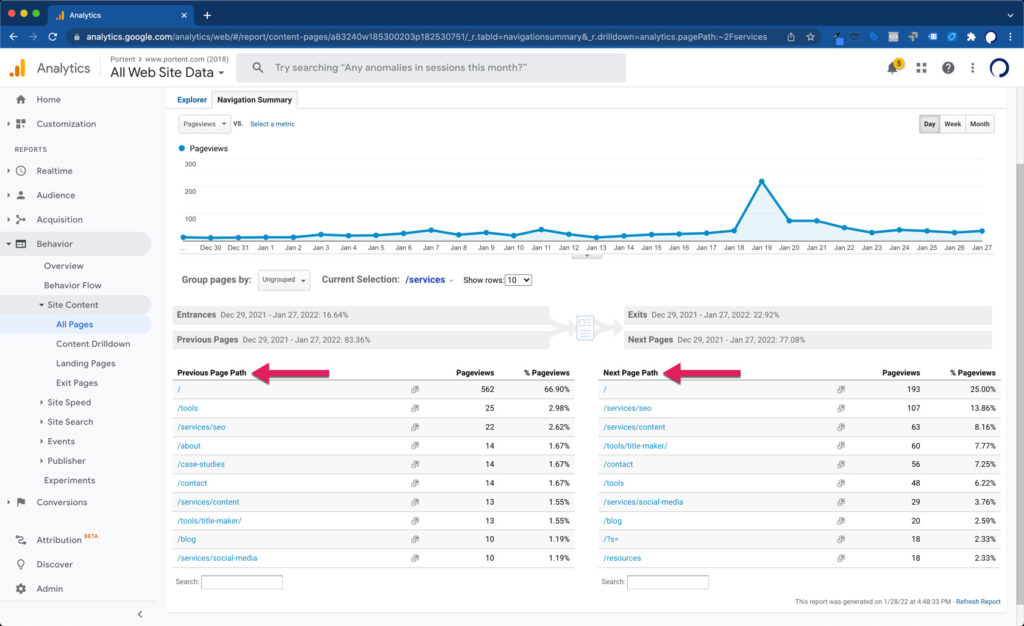Open the /tools previous page in new window icon
The width and height of the screenshot is (1024, 626).
[414, 408]
